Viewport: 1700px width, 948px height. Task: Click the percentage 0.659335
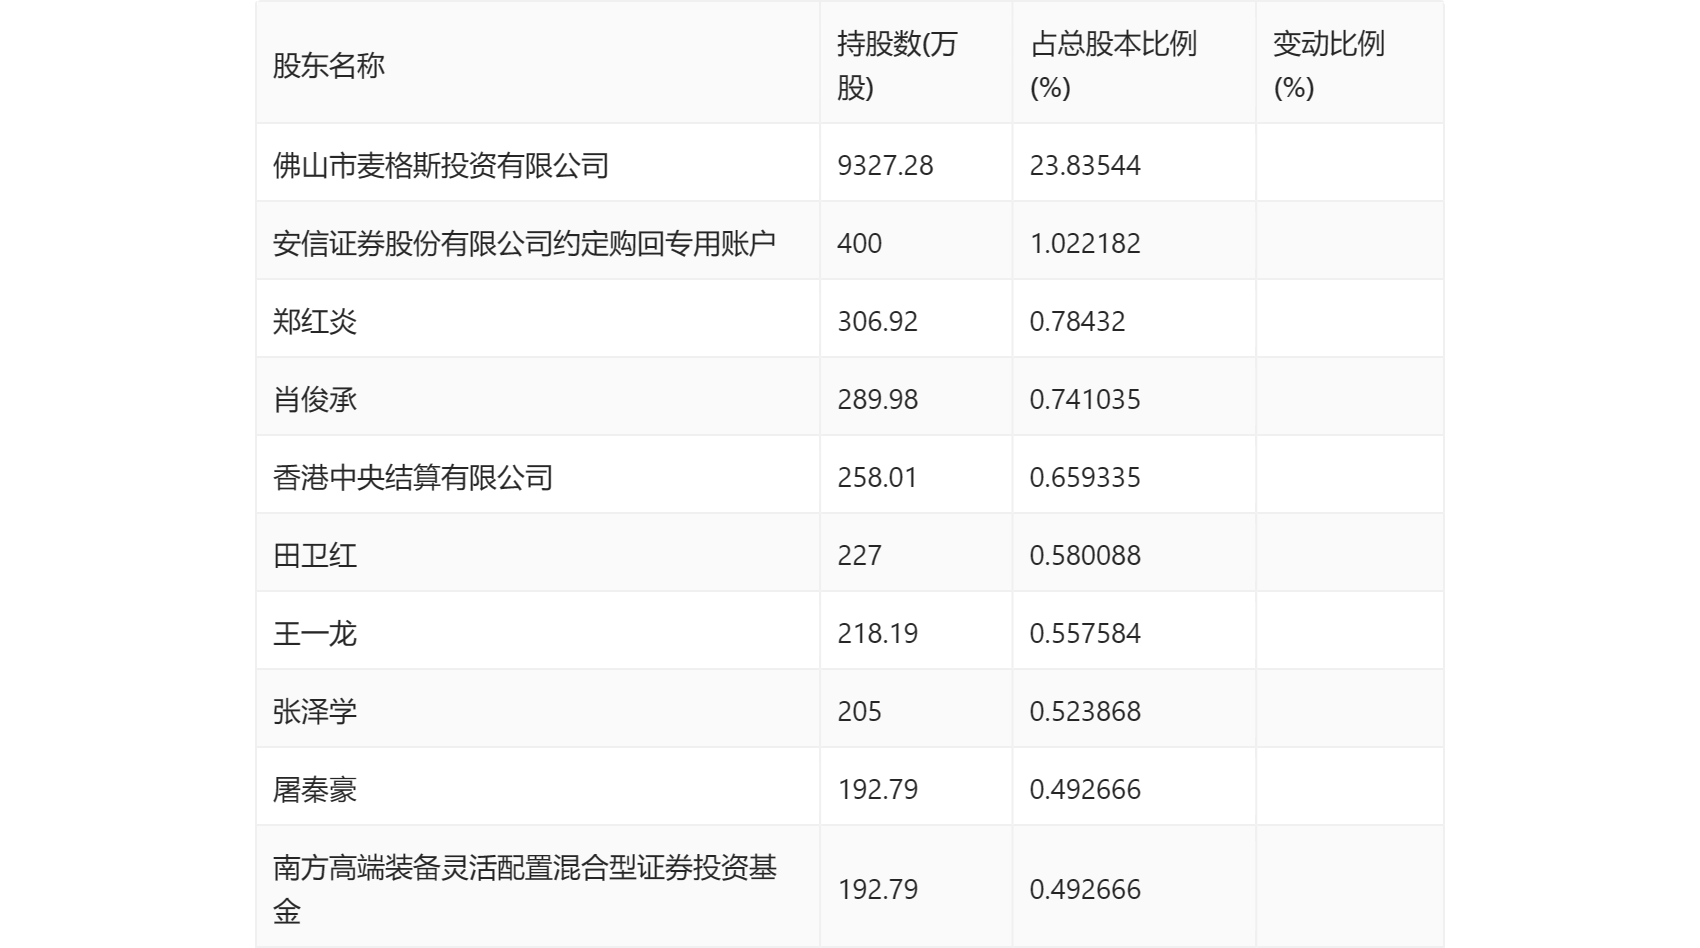point(1085,477)
